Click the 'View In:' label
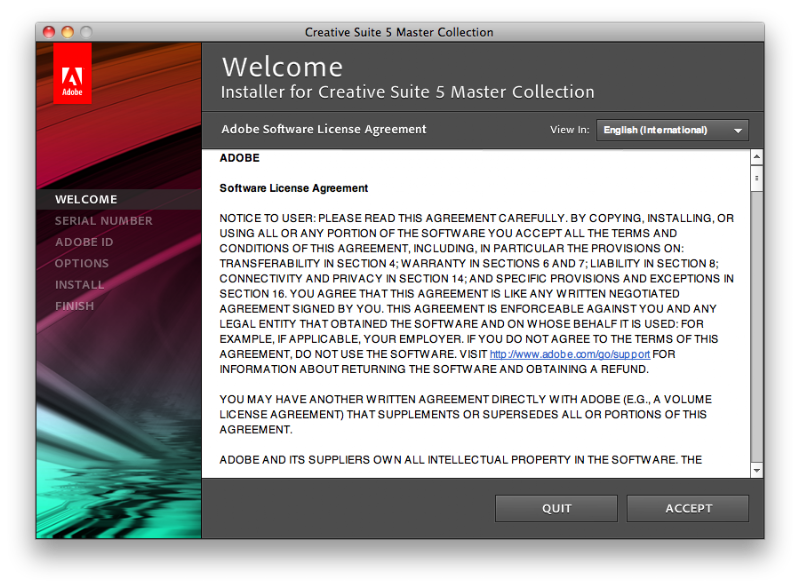The width and height of the screenshot is (800, 588). pos(569,130)
